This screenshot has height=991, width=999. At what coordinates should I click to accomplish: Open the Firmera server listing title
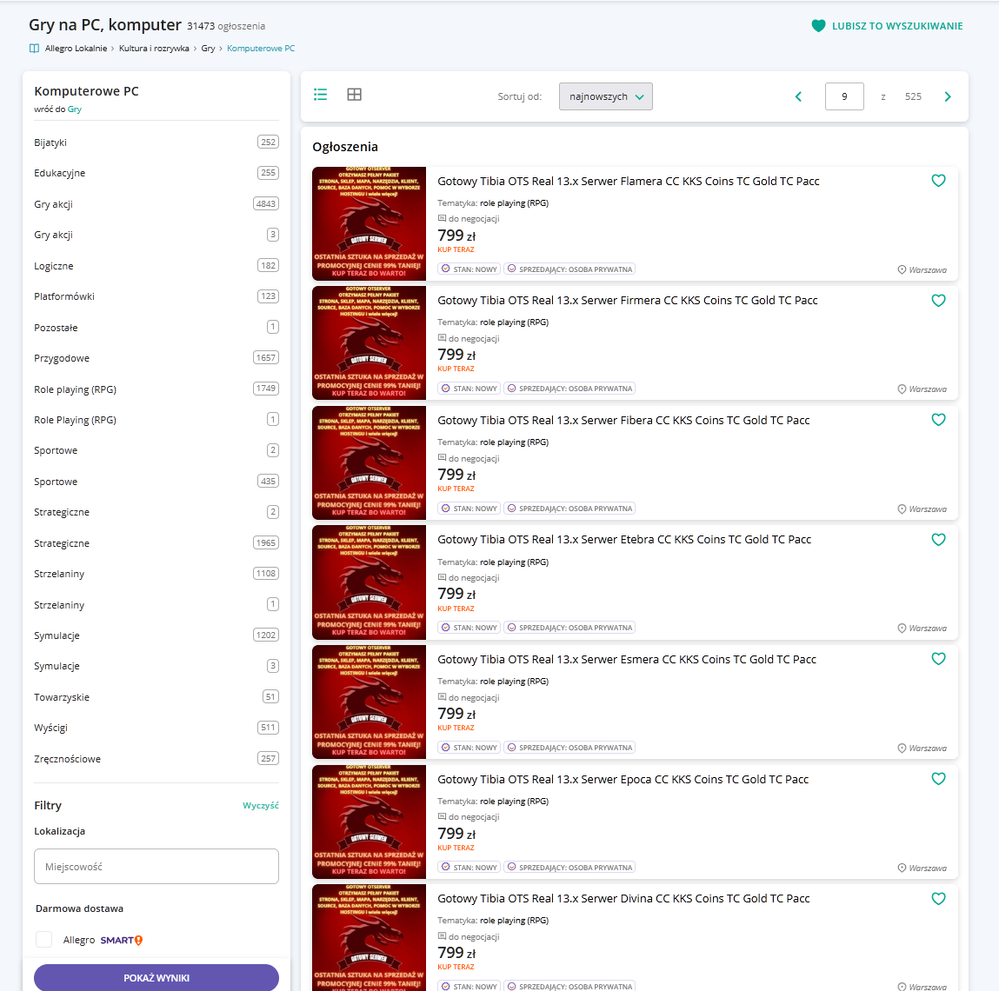coord(627,300)
